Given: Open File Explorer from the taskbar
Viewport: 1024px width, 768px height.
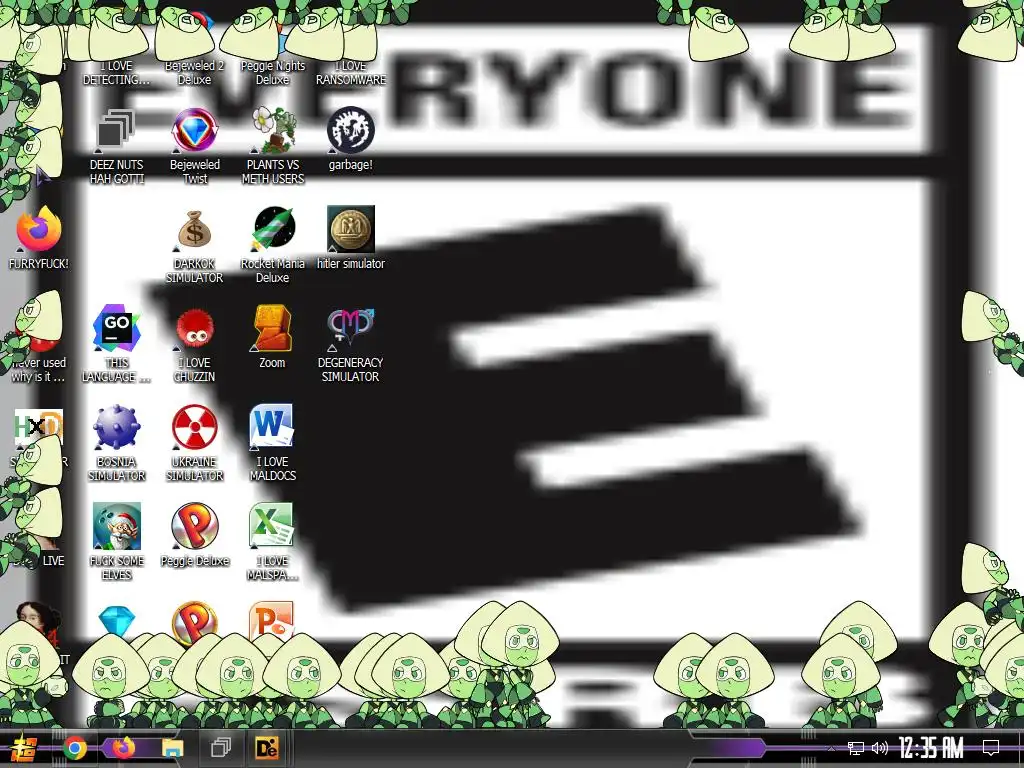Looking at the screenshot, I should (172, 748).
